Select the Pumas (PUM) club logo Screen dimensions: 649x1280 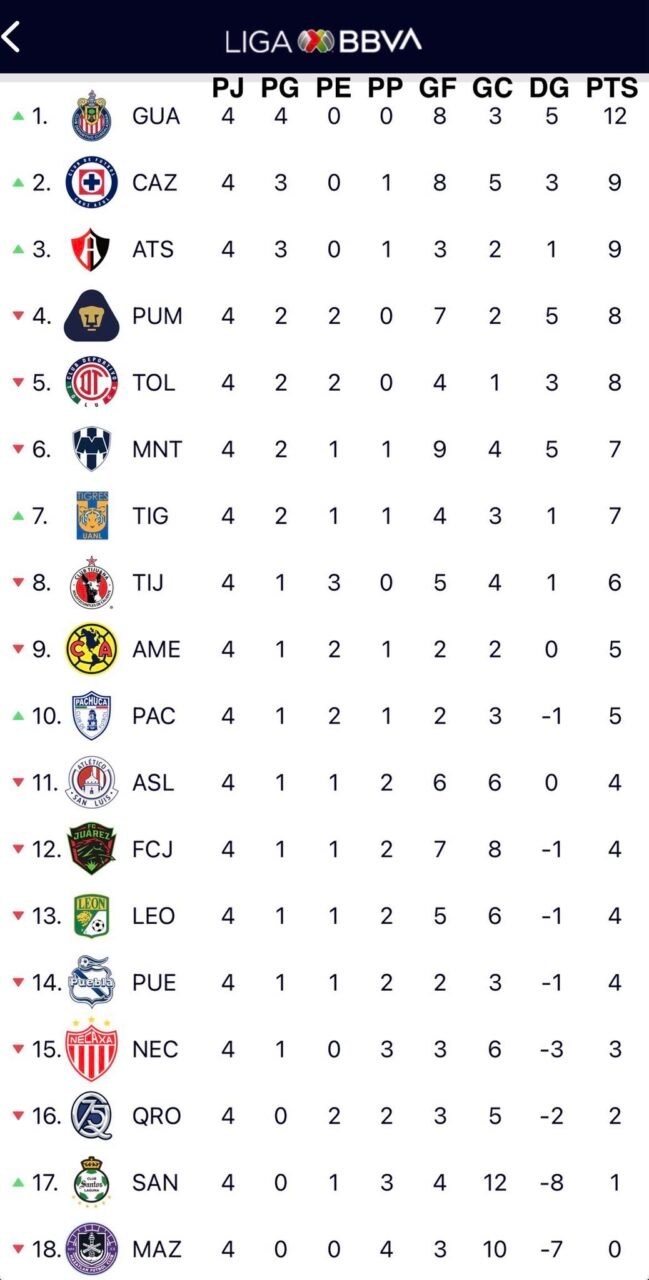coord(90,315)
